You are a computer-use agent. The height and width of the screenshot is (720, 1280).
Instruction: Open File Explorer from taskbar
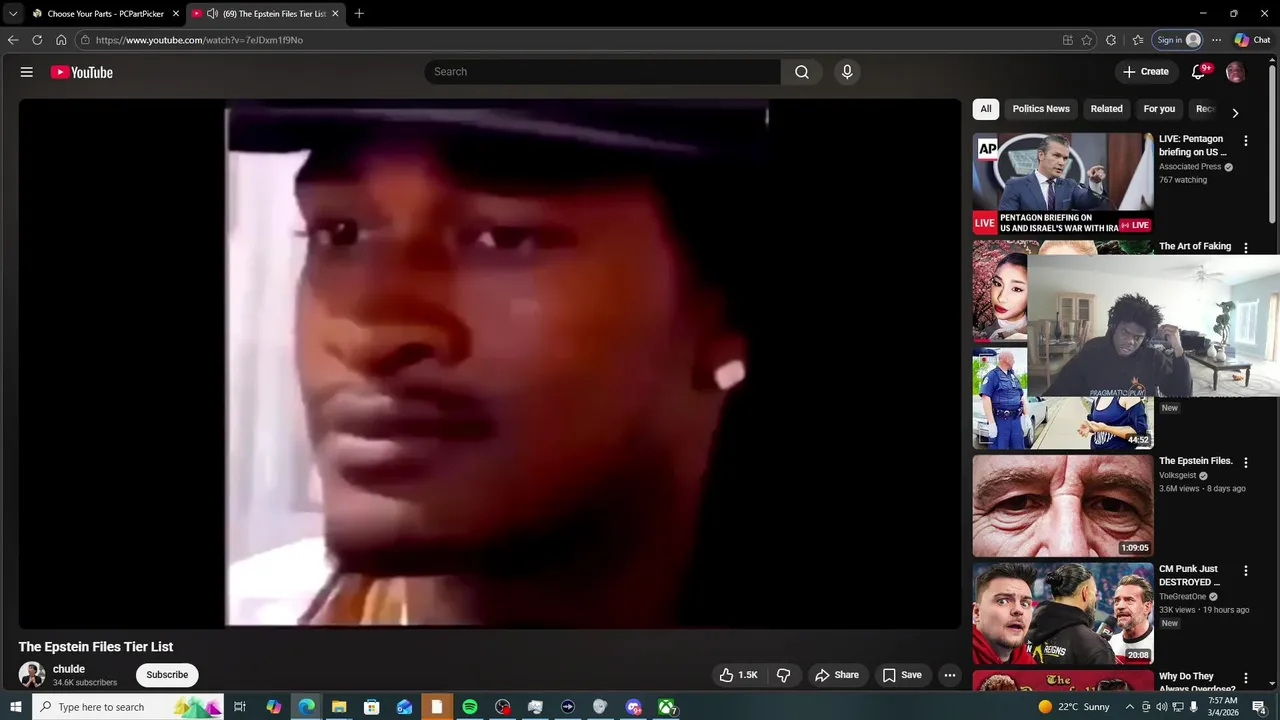339,707
